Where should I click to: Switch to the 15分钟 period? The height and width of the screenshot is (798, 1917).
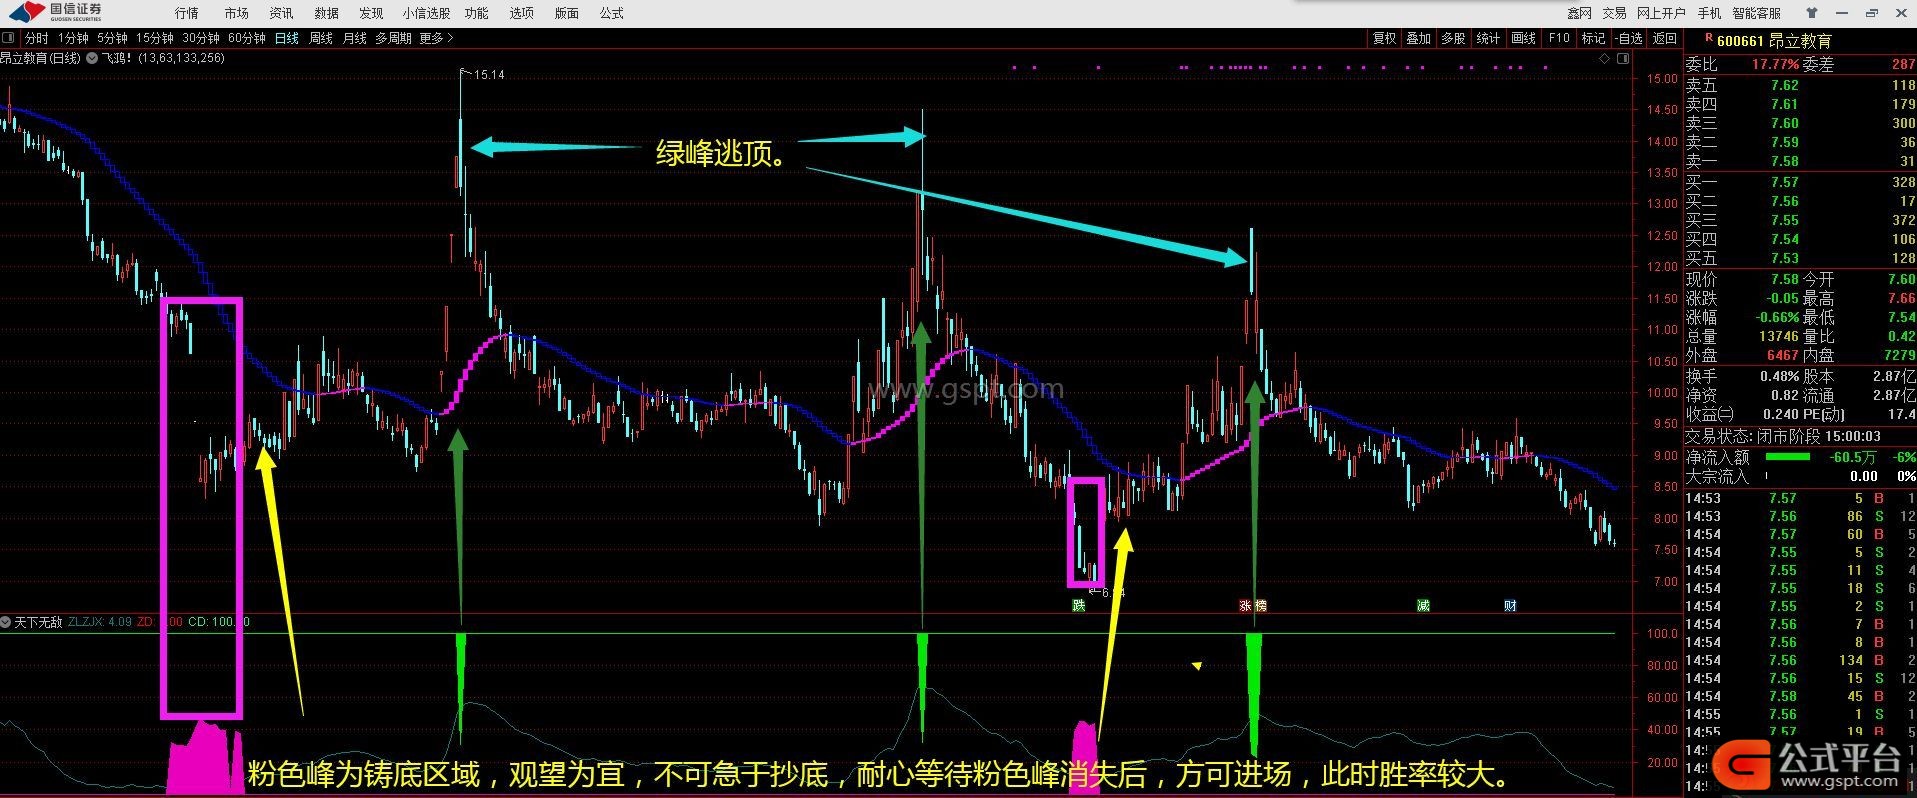(155, 38)
